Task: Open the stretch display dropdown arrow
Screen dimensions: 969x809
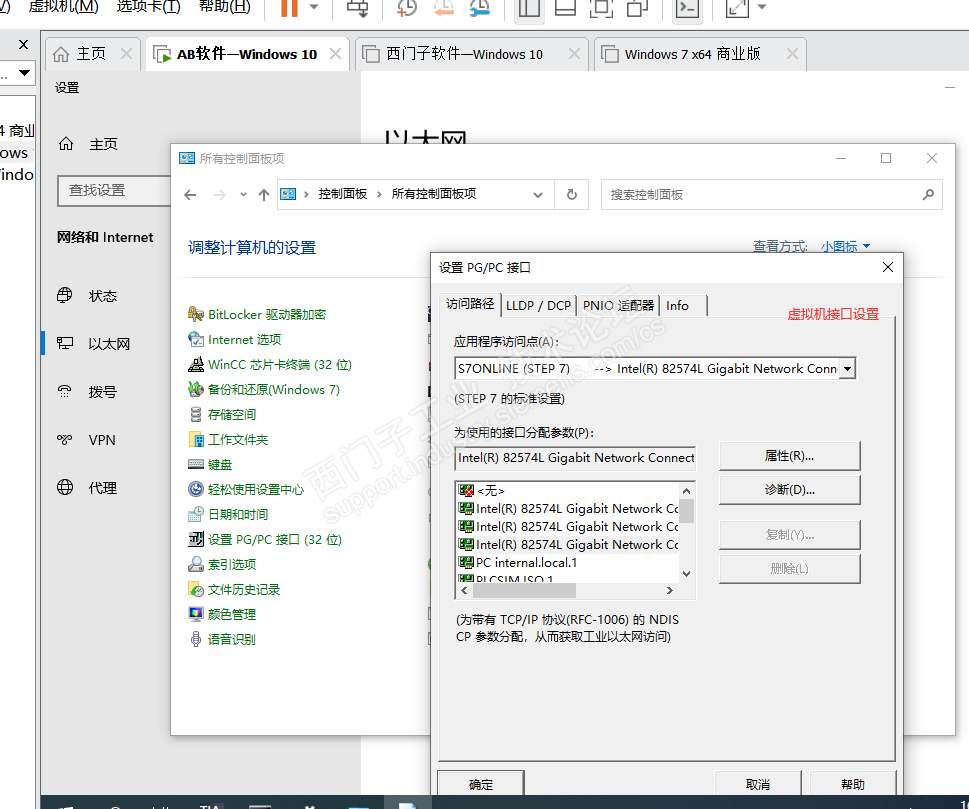Action: (761, 7)
